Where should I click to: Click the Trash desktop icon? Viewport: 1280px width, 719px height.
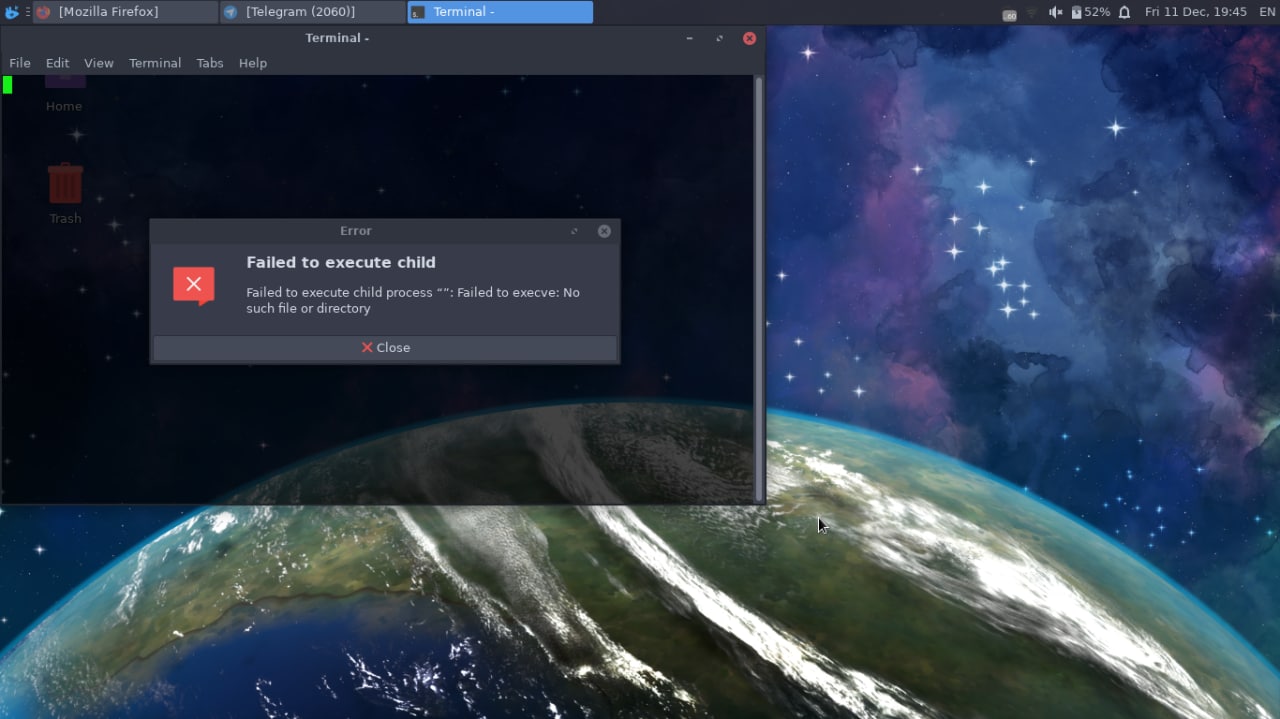coord(65,194)
